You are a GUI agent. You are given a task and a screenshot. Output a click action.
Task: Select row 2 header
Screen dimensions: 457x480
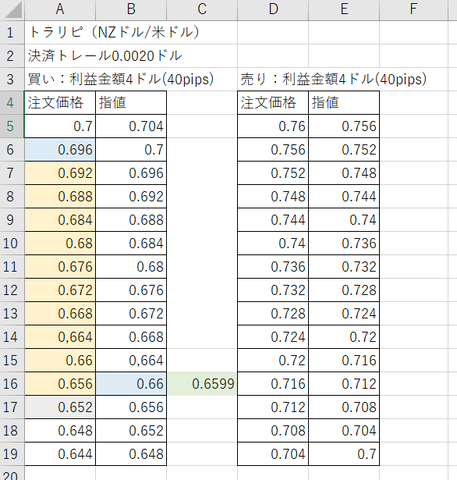point(12,56)
